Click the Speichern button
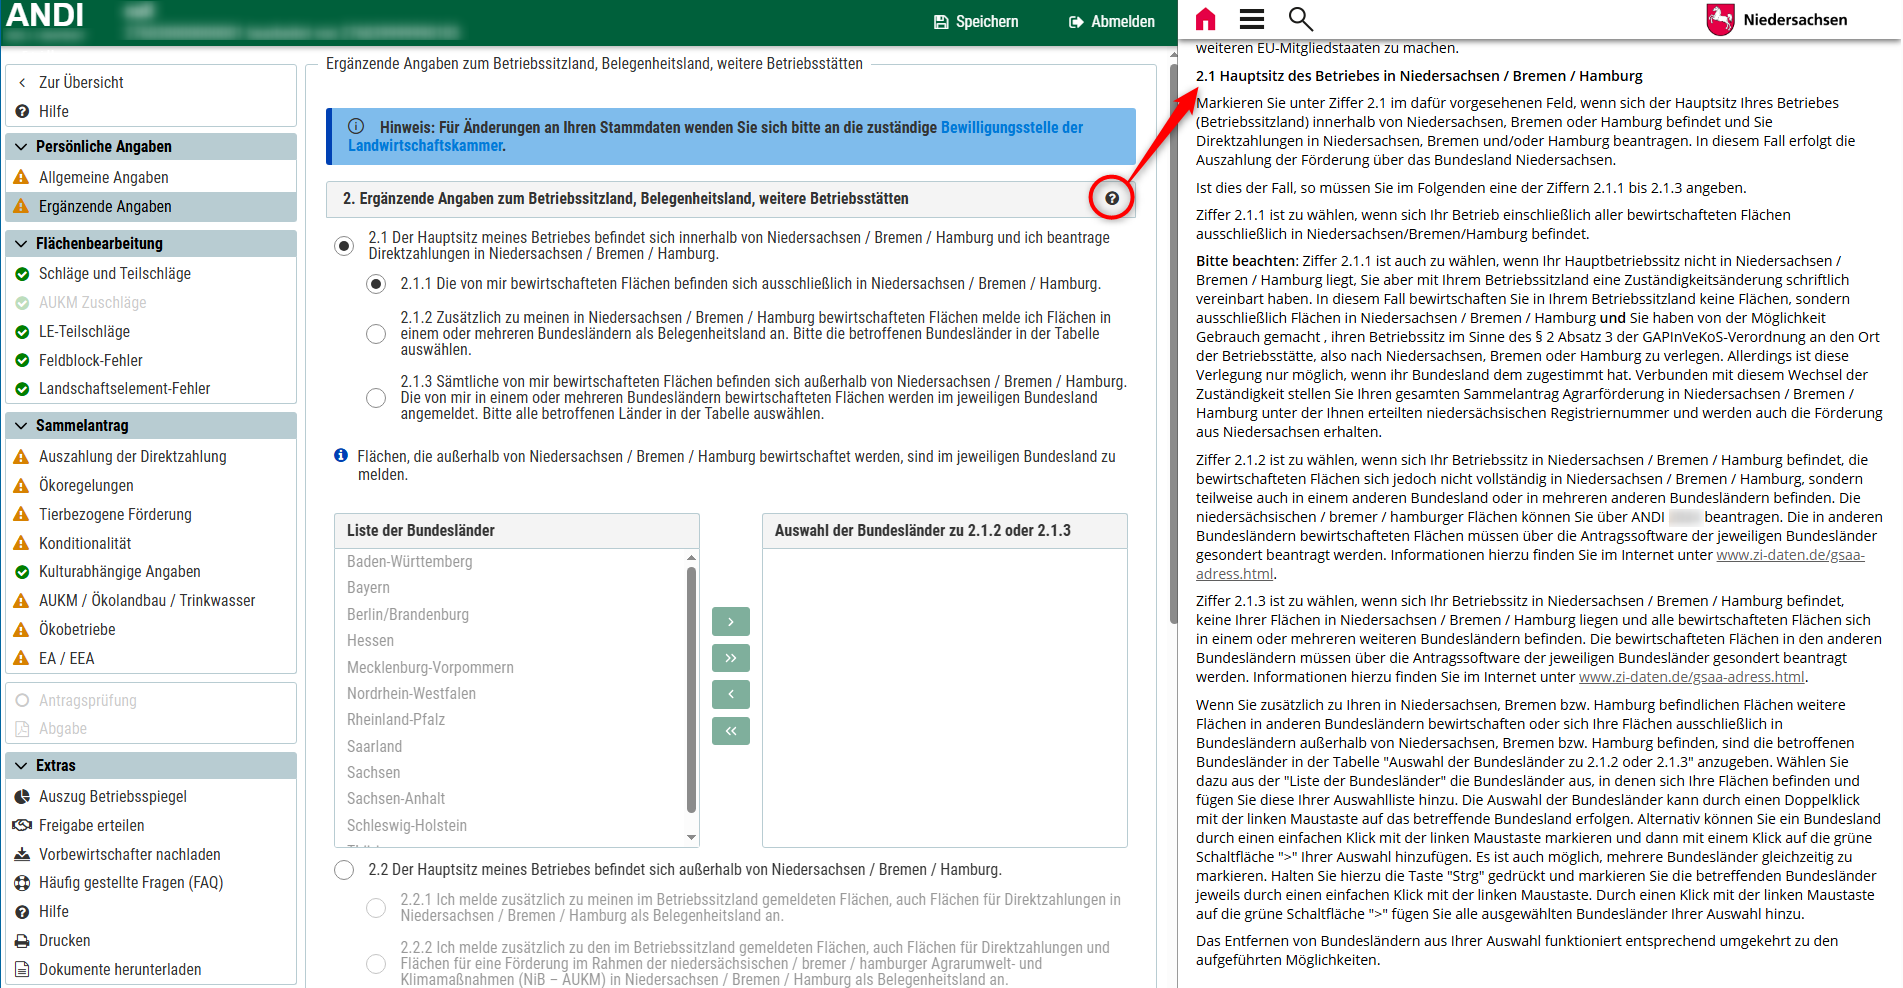This screenshot has height=988, width=1903. [975, 22]
